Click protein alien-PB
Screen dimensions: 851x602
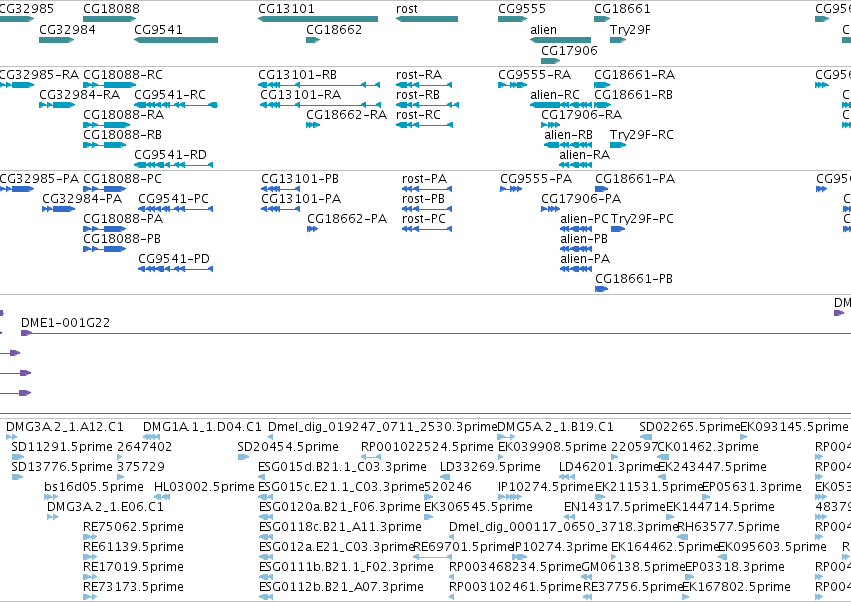point(584,238)
